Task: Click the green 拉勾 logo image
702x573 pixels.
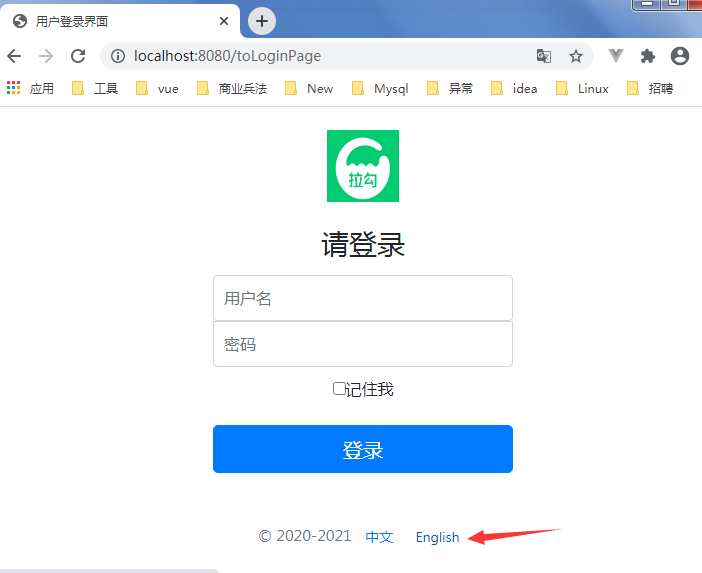Action: coord(363,166)
